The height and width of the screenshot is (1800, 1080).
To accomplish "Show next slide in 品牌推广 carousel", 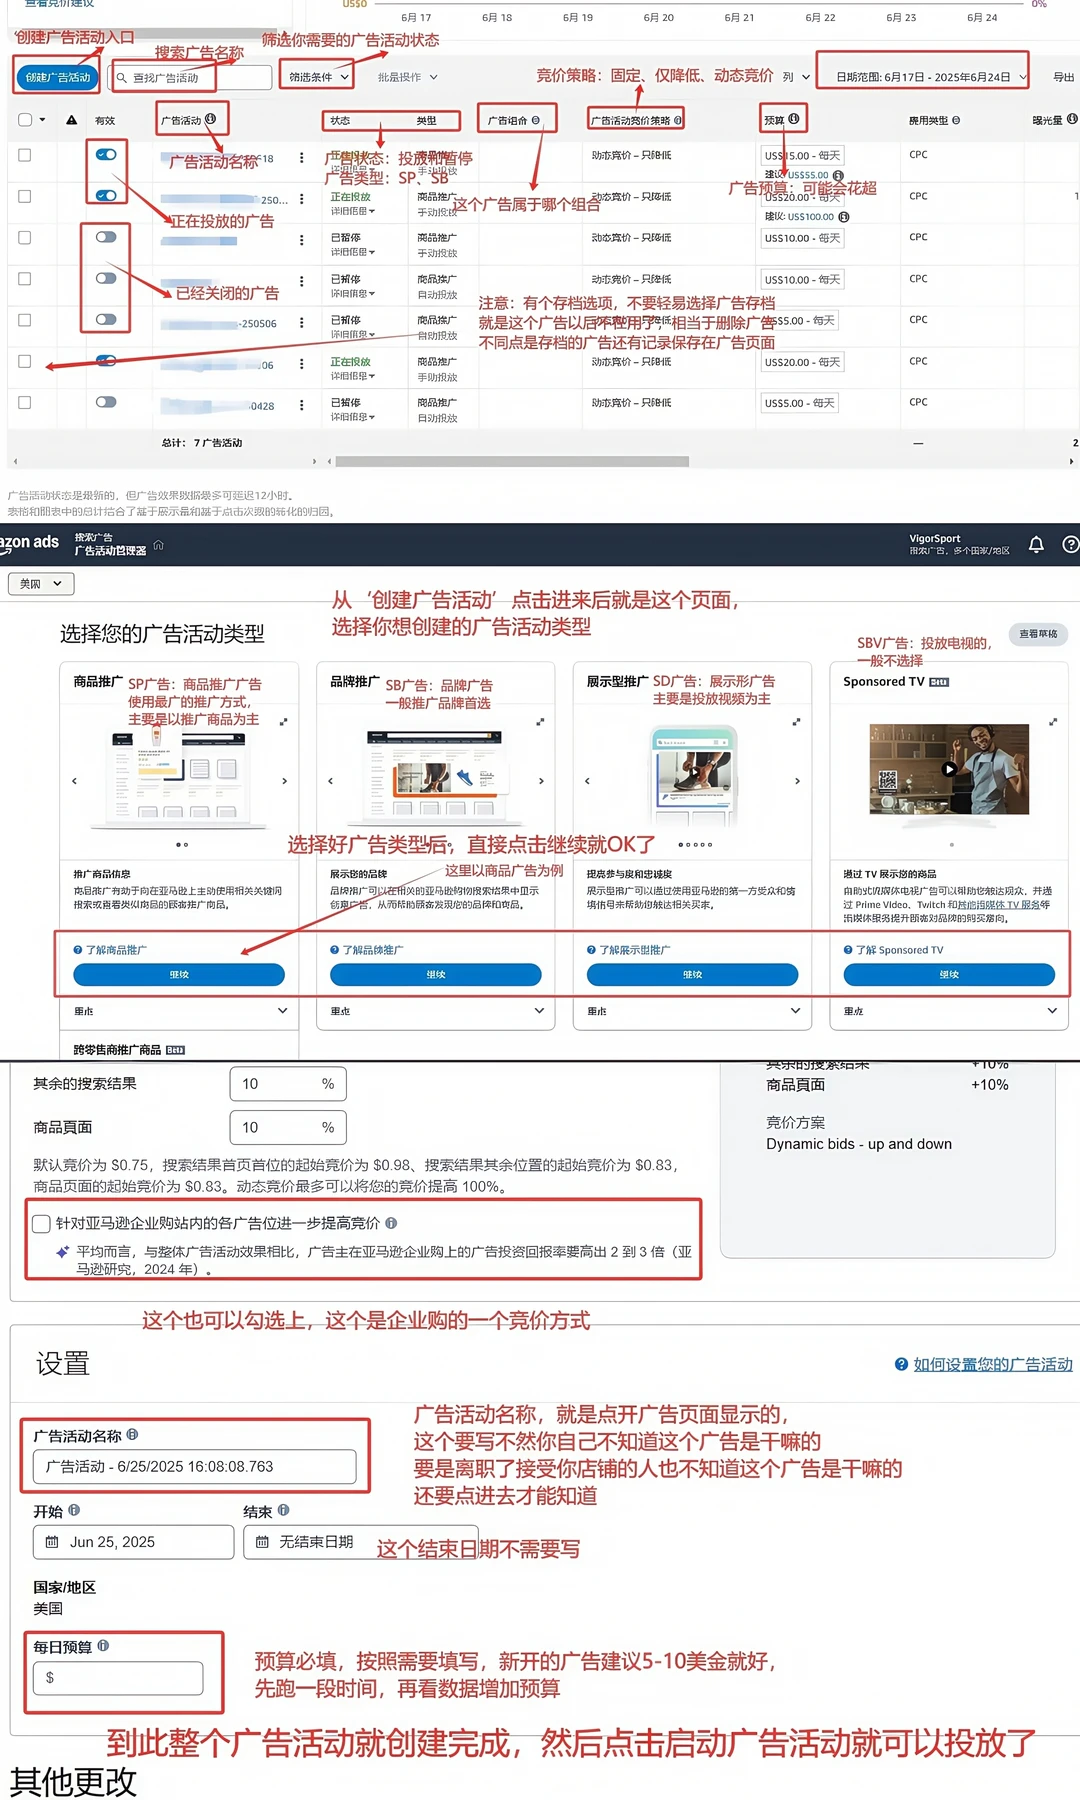I will pyautogui.click(x=541, y=781).
